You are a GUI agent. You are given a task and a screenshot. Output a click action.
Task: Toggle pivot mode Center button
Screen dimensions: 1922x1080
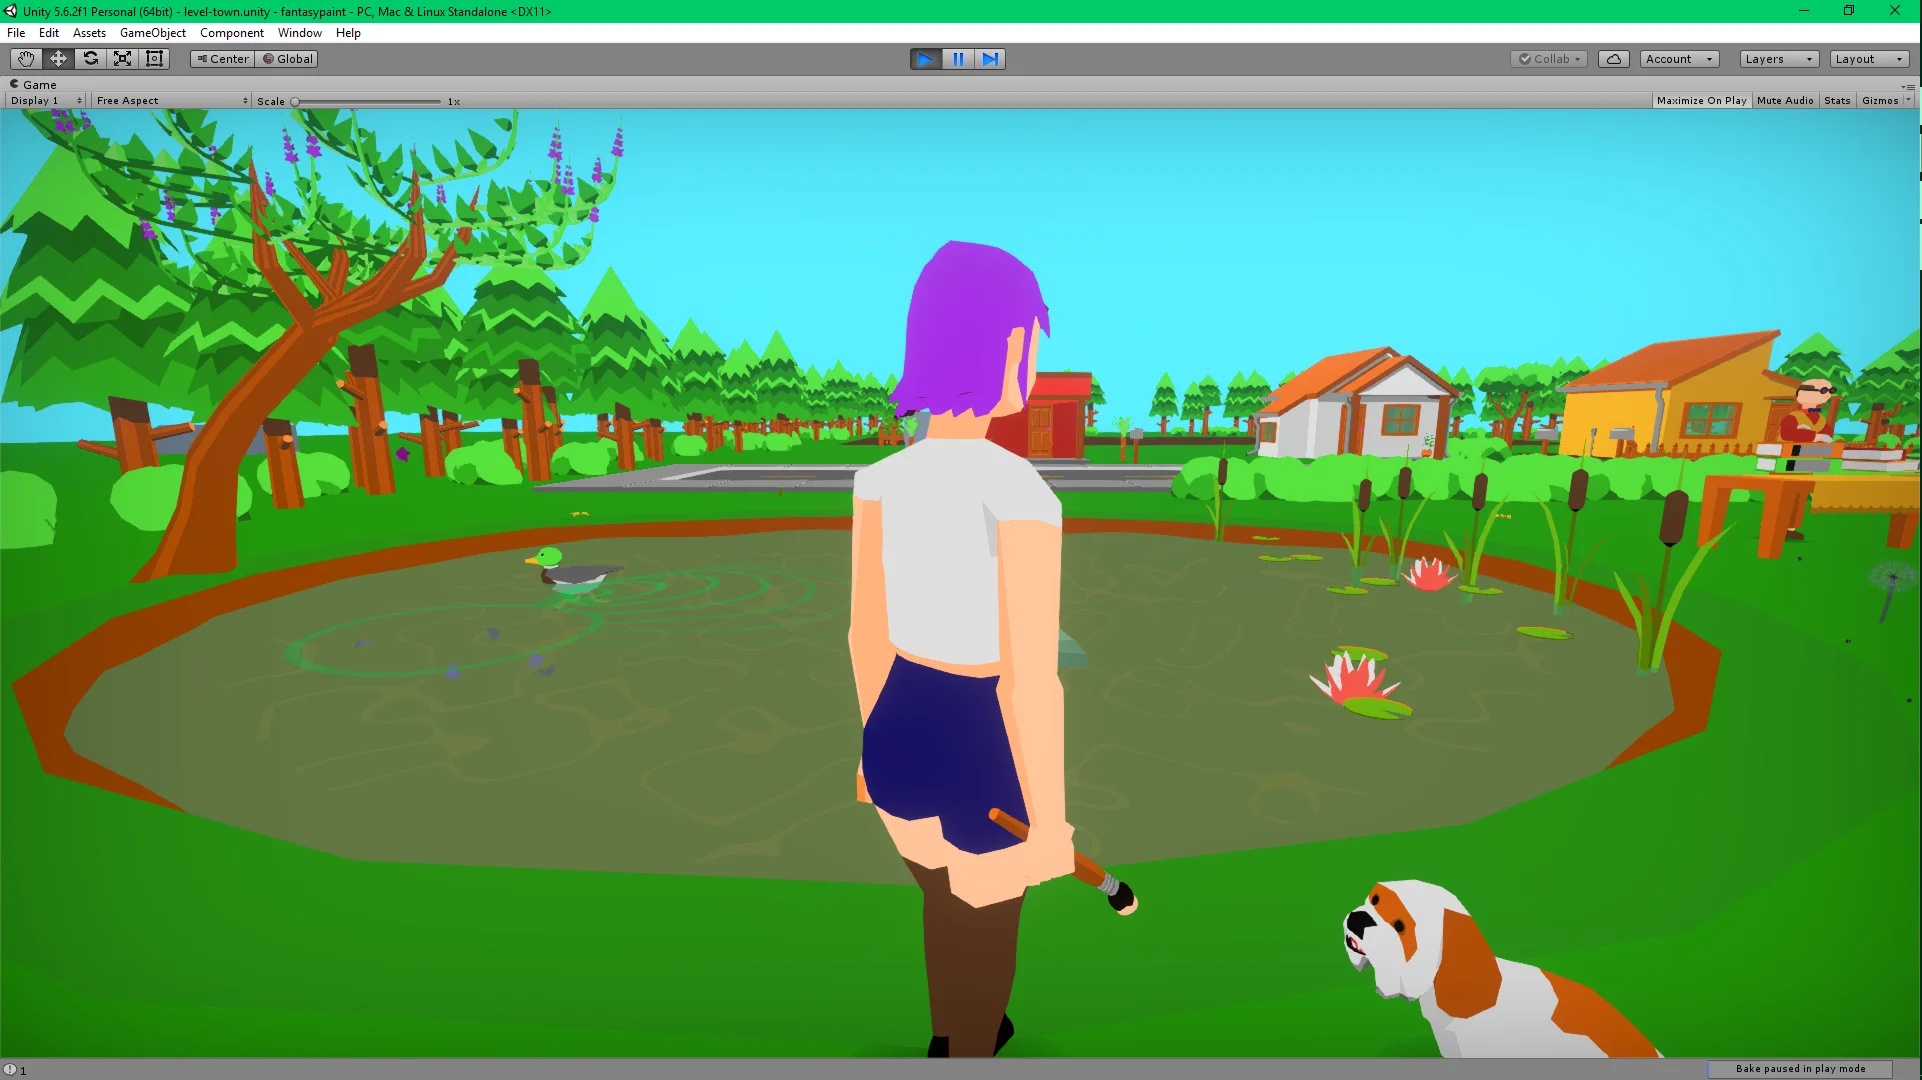coord(223,59)
